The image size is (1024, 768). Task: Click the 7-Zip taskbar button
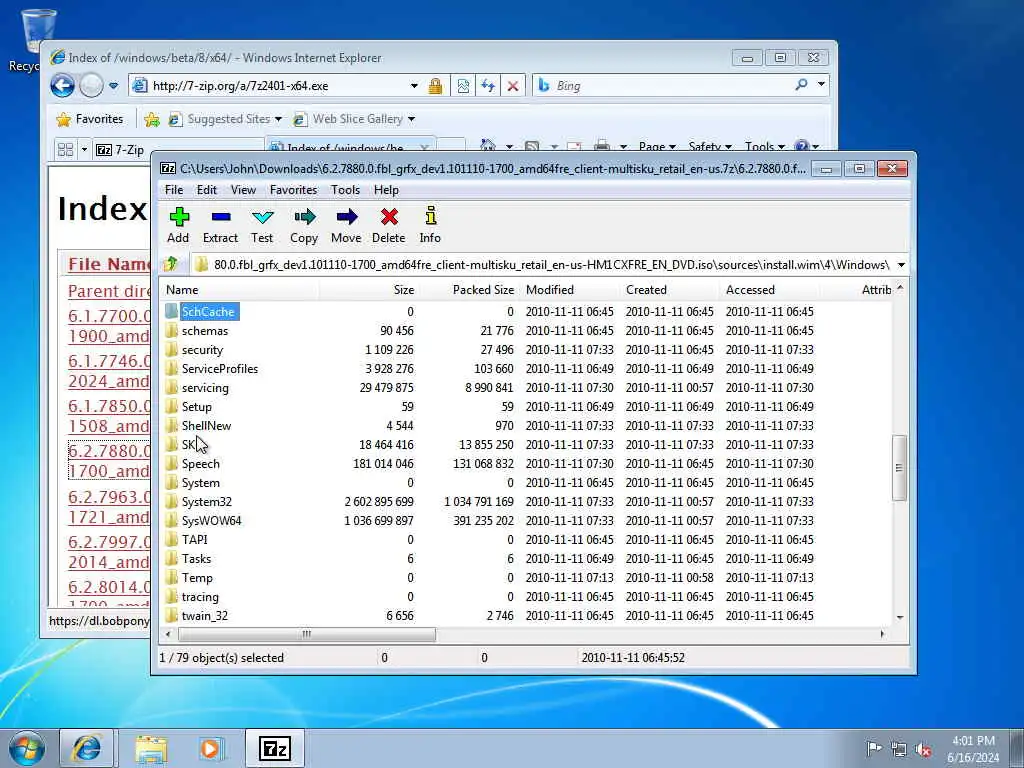pyautogui.click(x=275, y=748)
